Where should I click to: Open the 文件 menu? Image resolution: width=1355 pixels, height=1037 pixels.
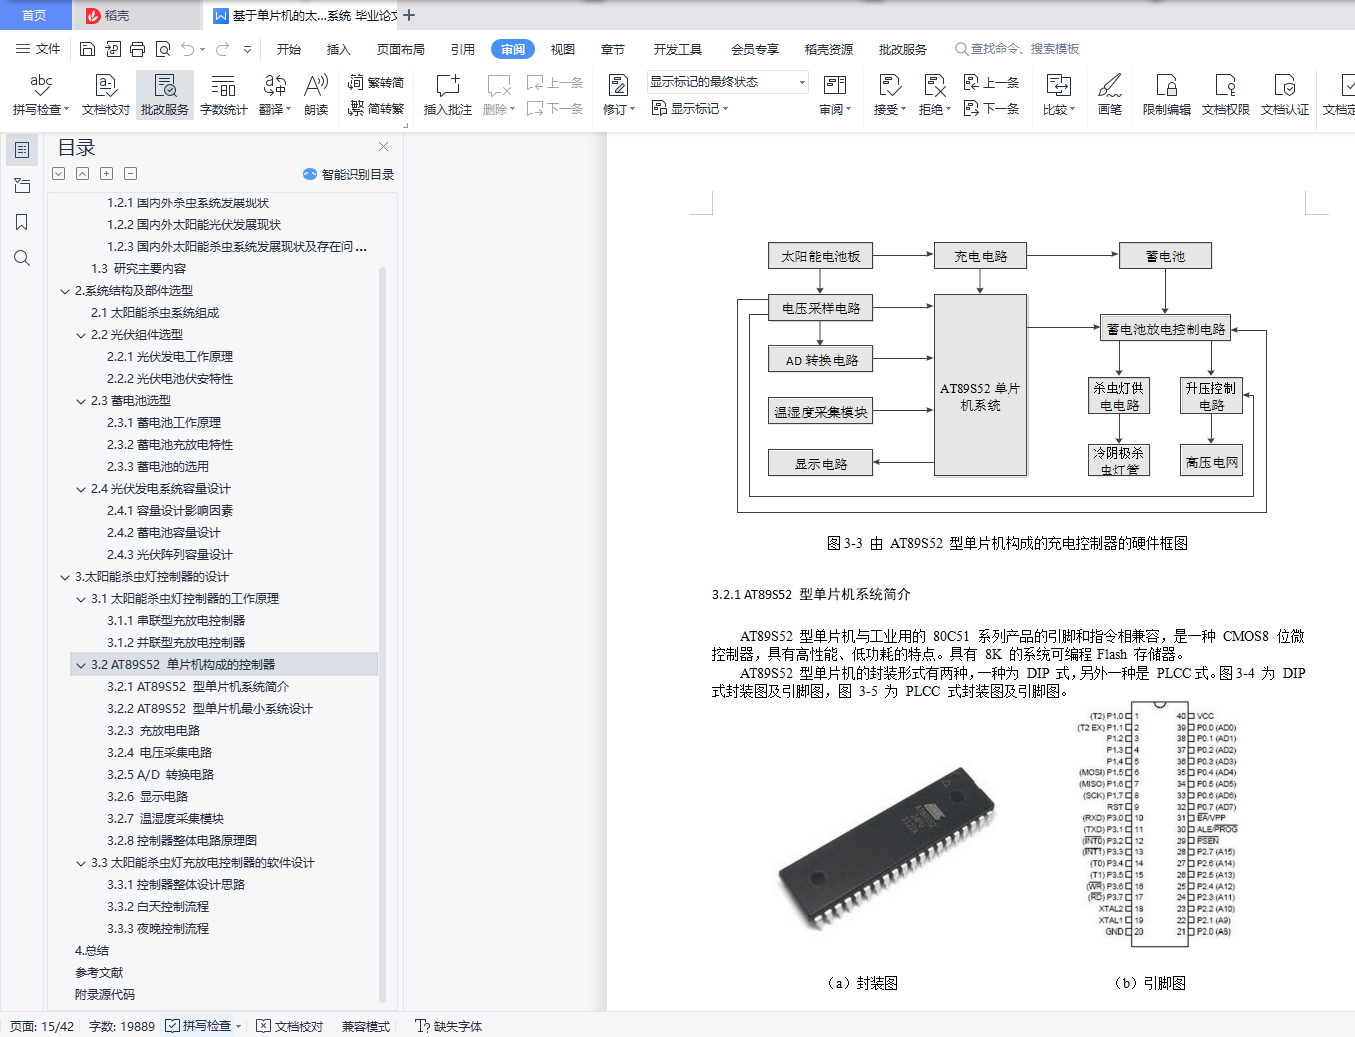click(38, 49)
